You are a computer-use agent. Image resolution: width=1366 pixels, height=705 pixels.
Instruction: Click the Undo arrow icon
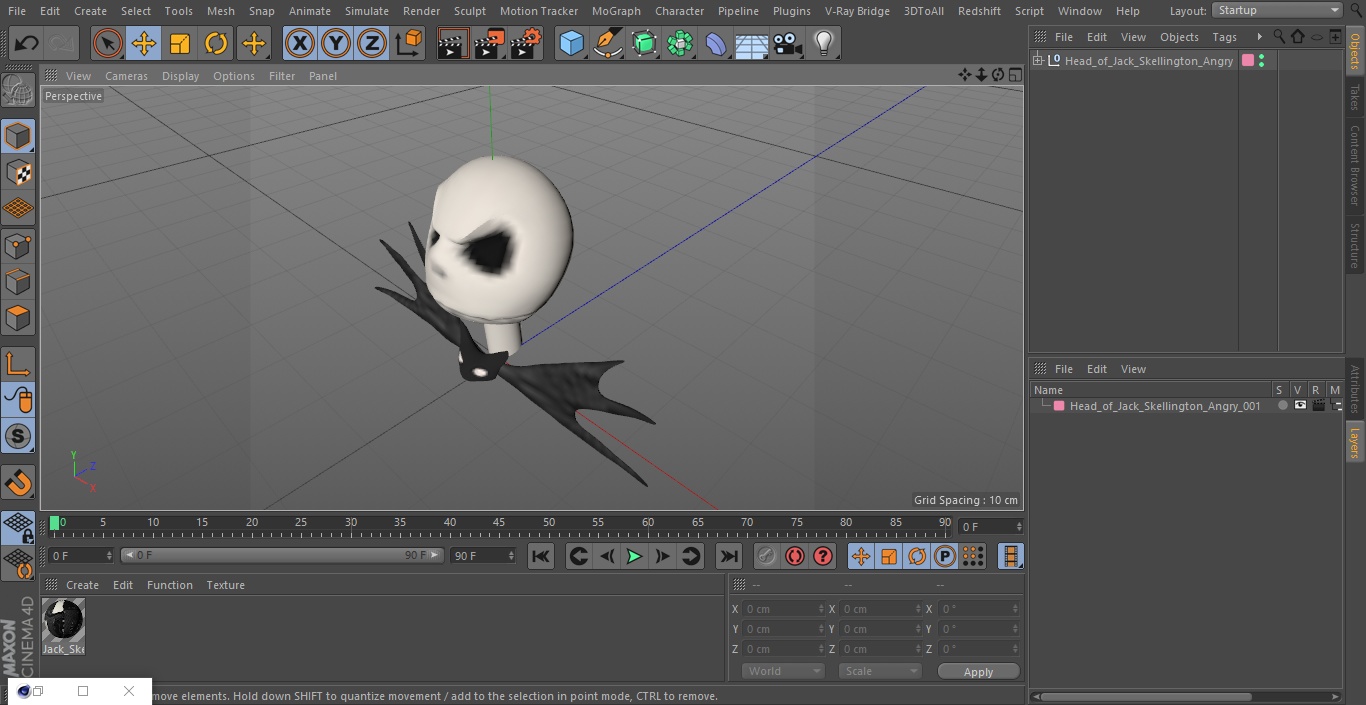27,44
